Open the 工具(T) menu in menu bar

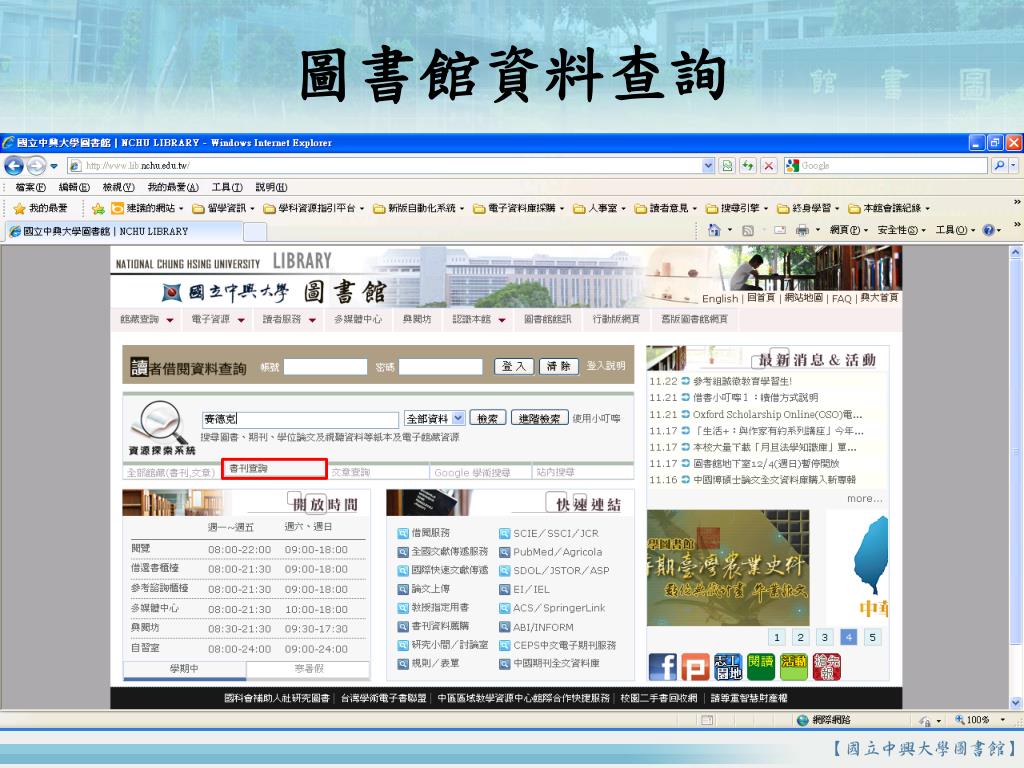(x=227, y=187)
